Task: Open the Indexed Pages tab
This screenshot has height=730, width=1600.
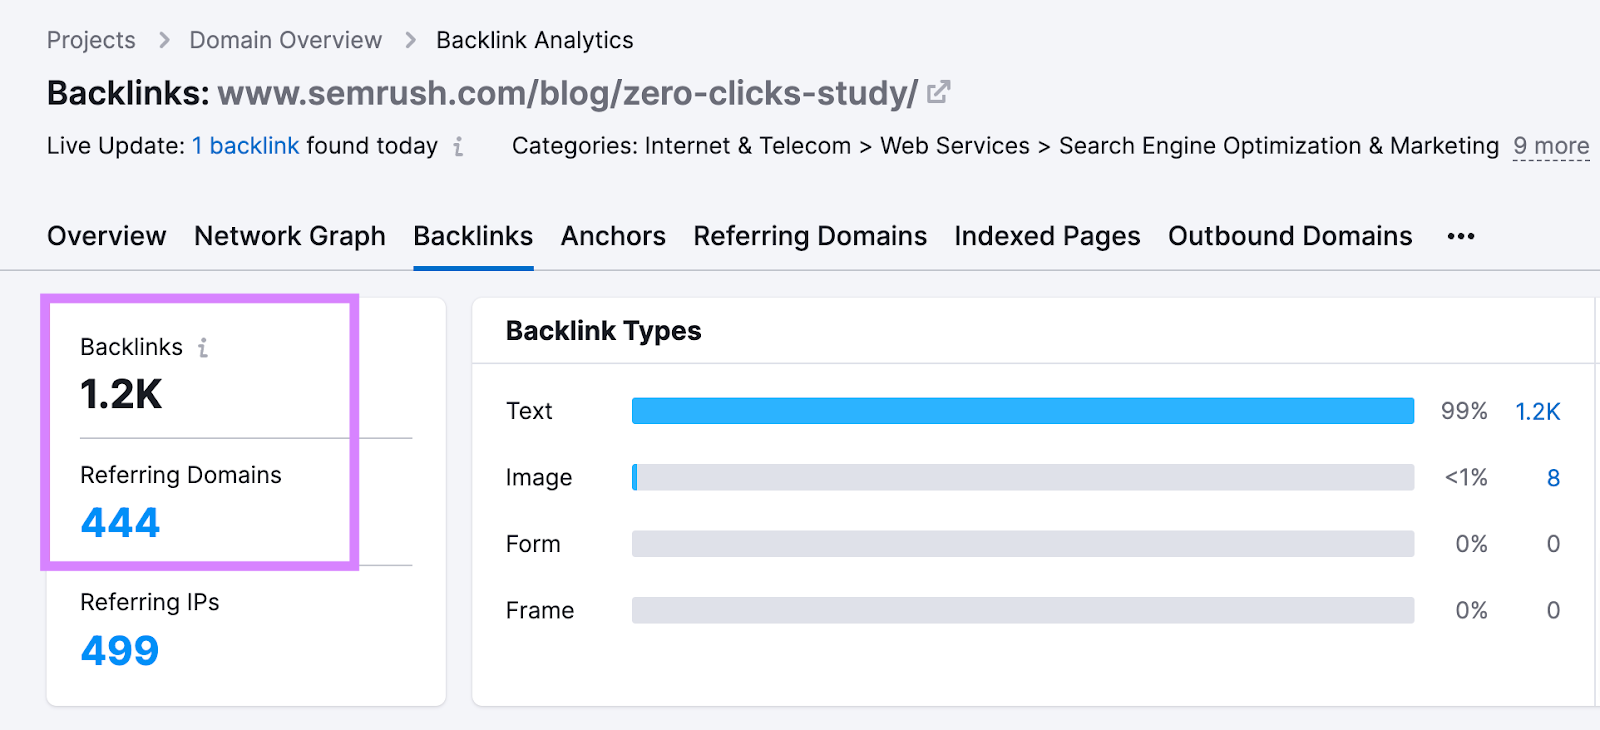Action: pyautogui.click(x=1047, y=237)
